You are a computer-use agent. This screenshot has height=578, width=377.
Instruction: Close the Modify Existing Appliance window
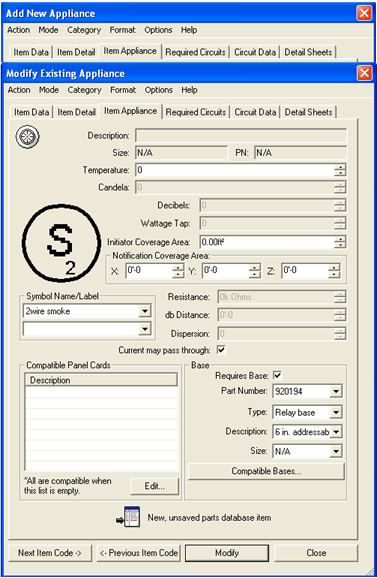click(364, 73)
